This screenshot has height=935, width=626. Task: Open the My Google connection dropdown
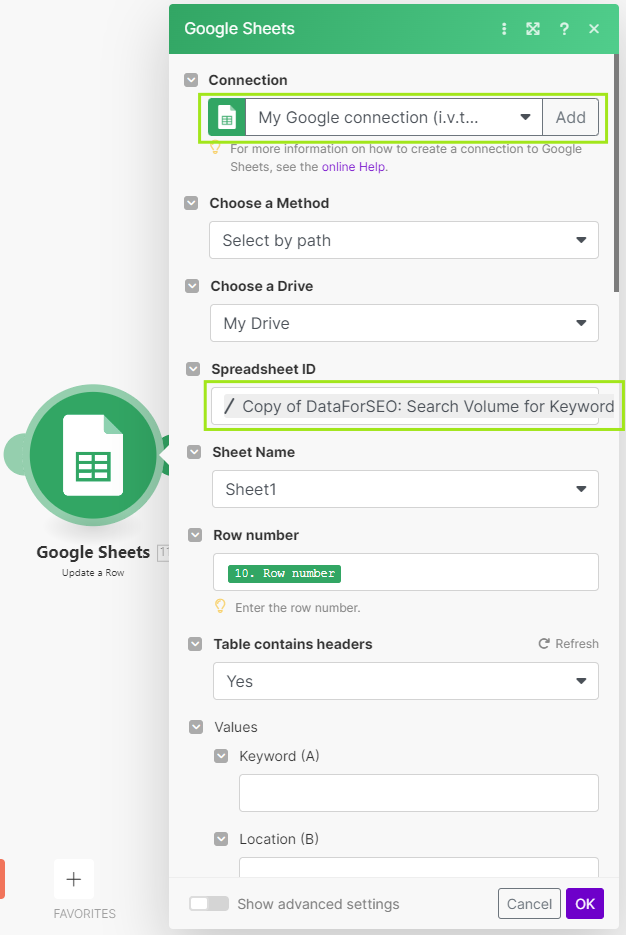tap(393, 117)
